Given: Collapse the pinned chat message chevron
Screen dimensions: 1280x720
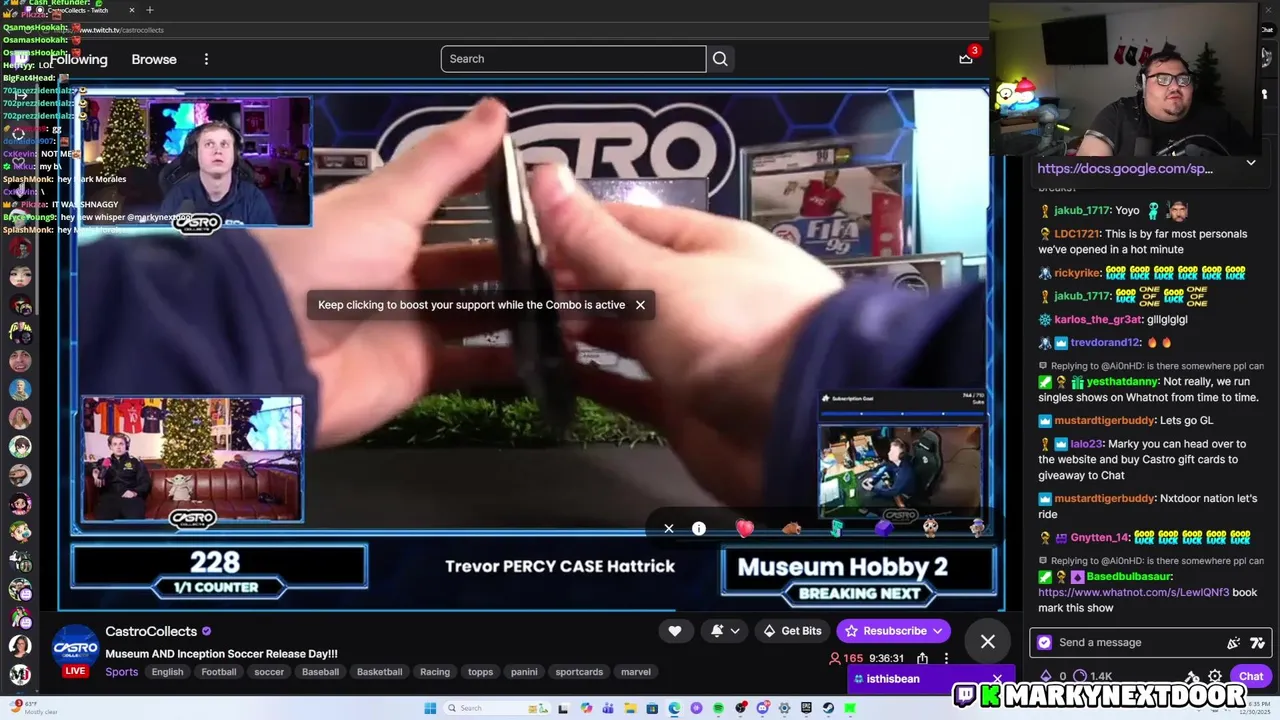Looking at the screenshot, I should click(x=1250, y=163).
